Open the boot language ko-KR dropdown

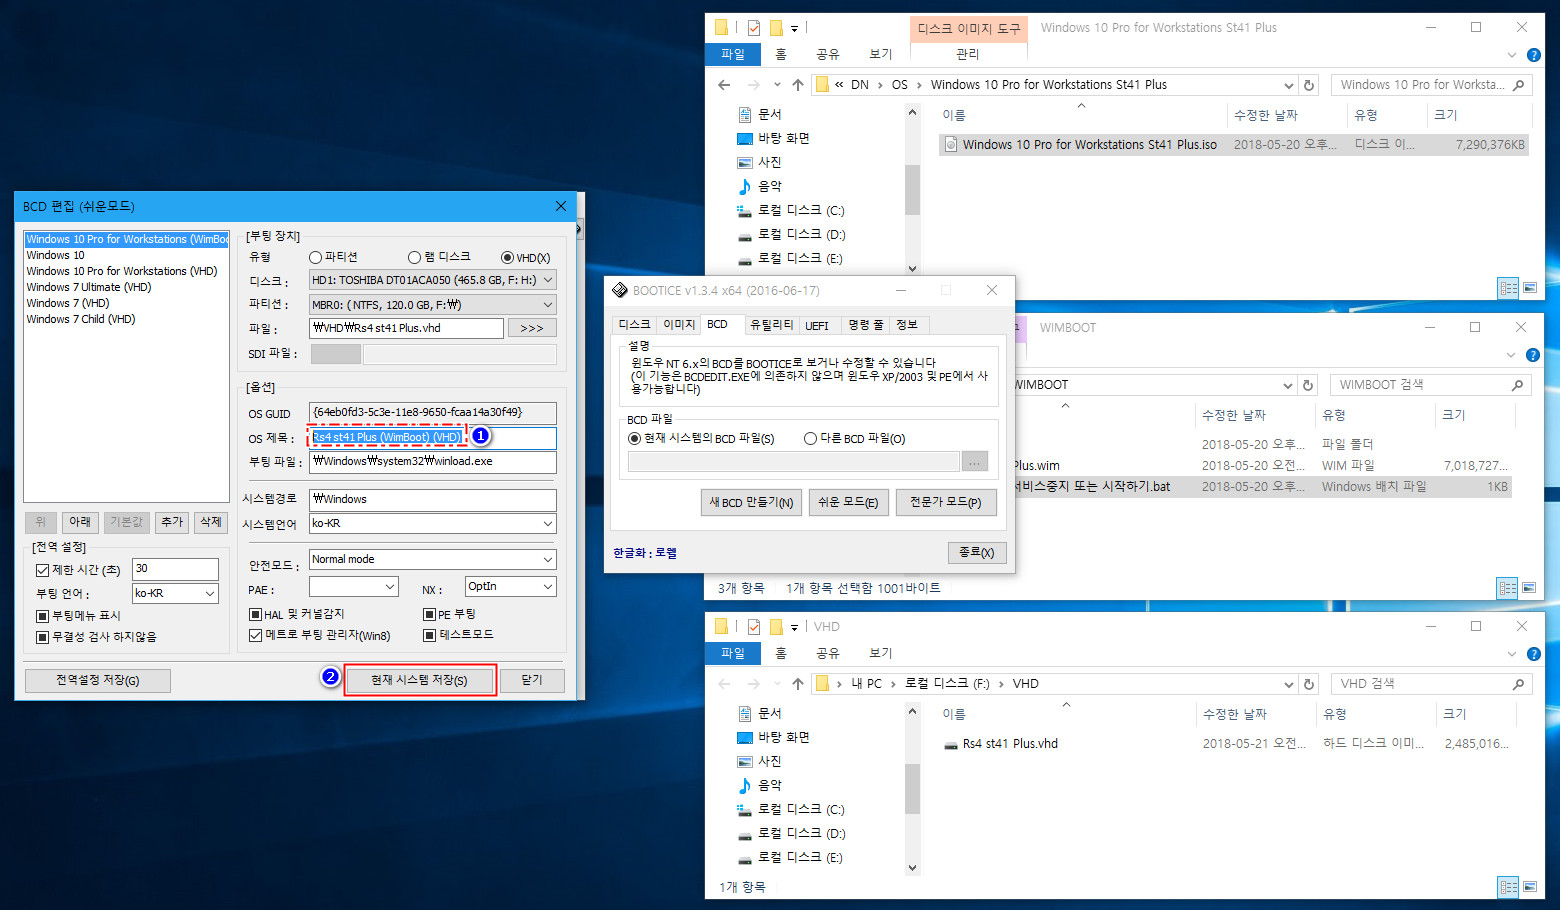[x=176, y=593]
